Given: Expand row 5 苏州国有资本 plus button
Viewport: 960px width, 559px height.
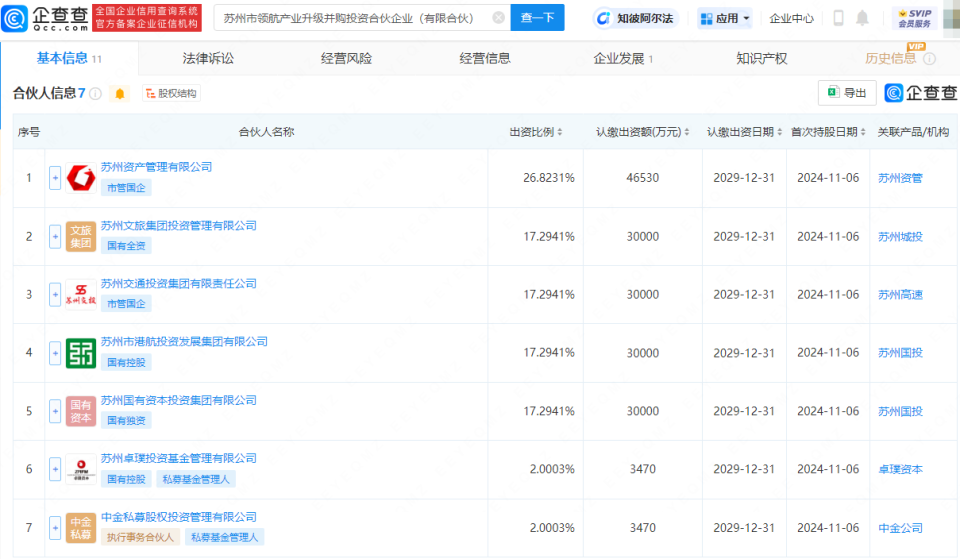Looking at the screenshot, I should 55,411.
